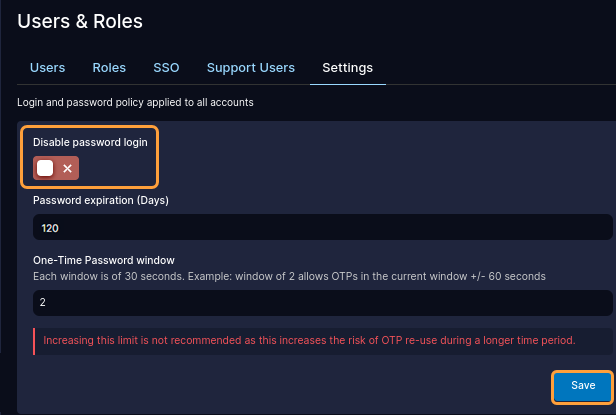616x415 pixels.
Task: Select the Settings tab
Action: [347, 68]
